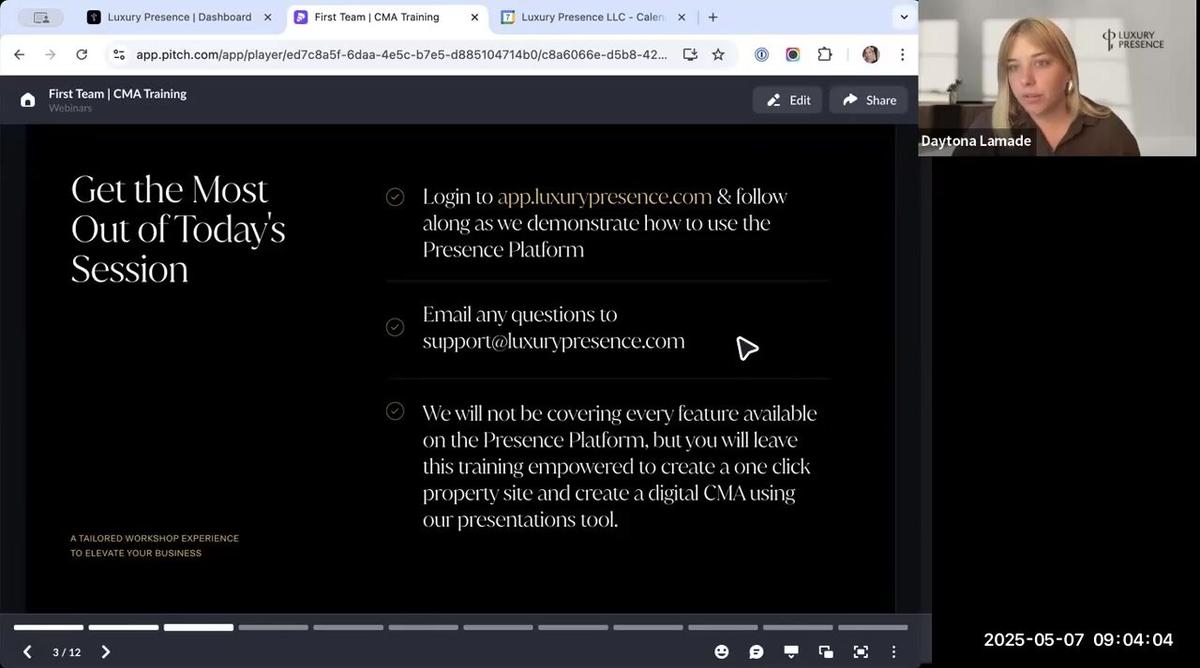Select the First Team | CMA Training tab
The width and height of the screenshot is (1200, 668).
coord(386,17)
